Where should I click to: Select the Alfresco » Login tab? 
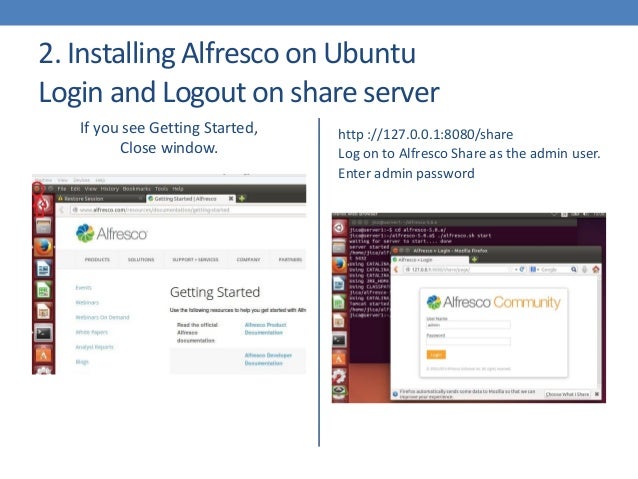click(x=430, y=259)
